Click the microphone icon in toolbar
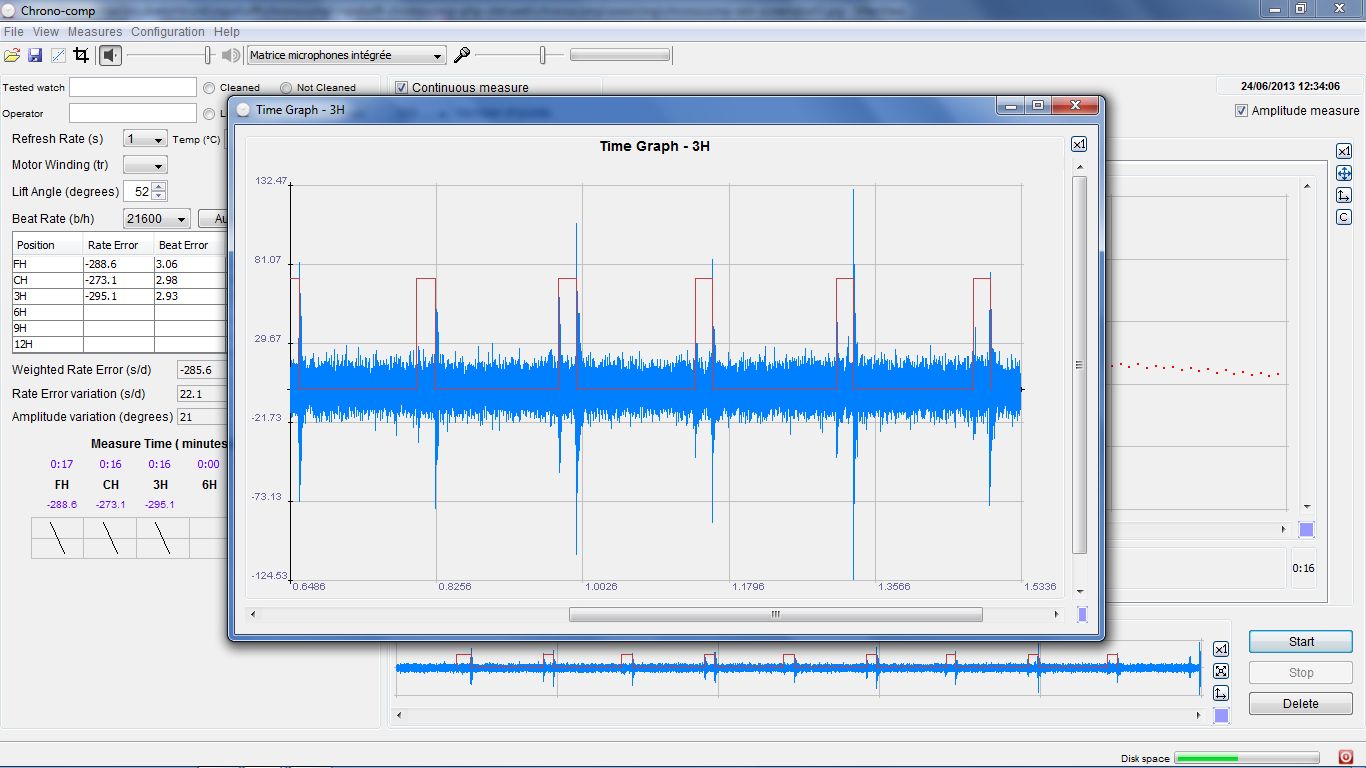1366x768 pixels. 461,56
